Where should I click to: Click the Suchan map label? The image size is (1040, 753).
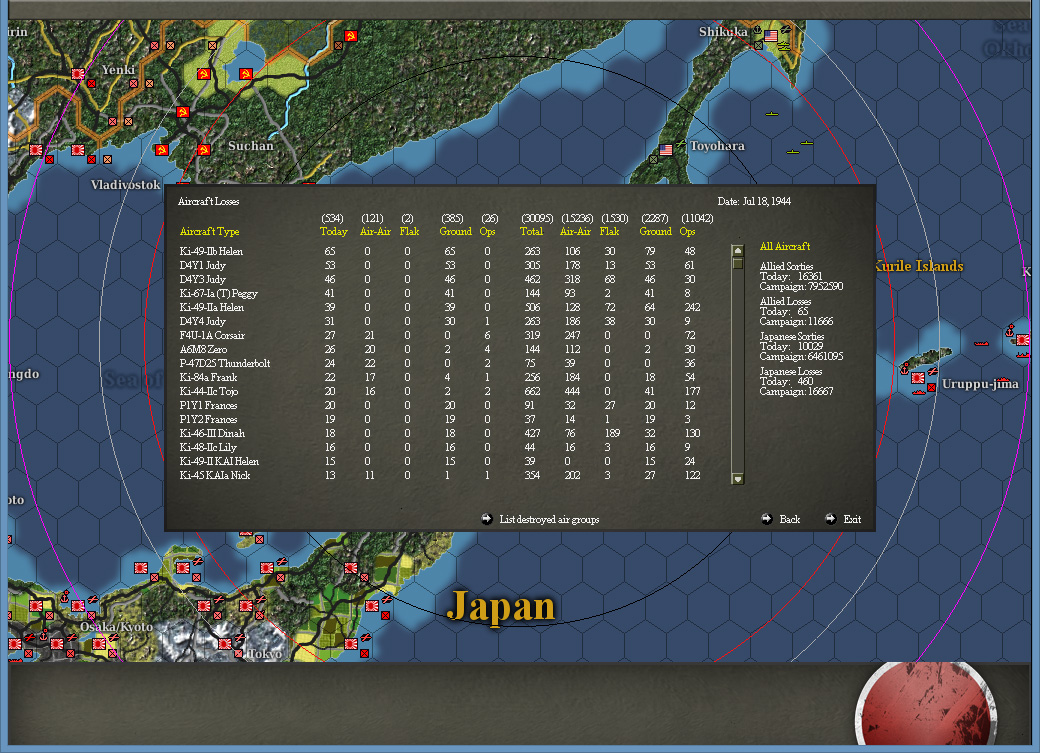click(x=251, y=146)
